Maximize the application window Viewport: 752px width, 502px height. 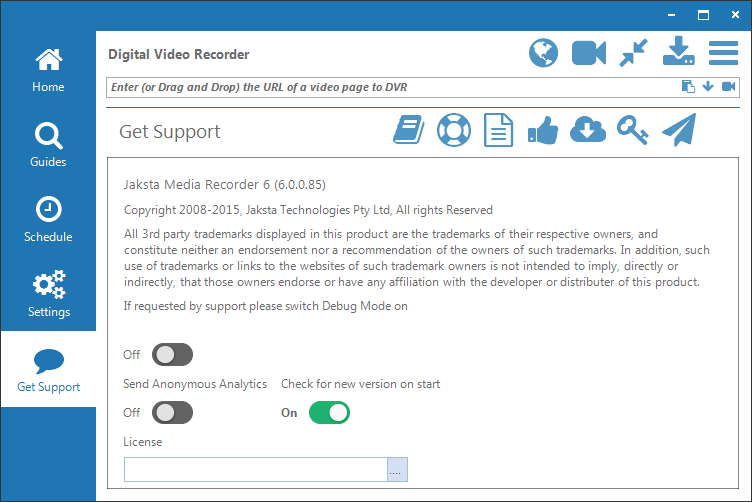pos(704,15)
